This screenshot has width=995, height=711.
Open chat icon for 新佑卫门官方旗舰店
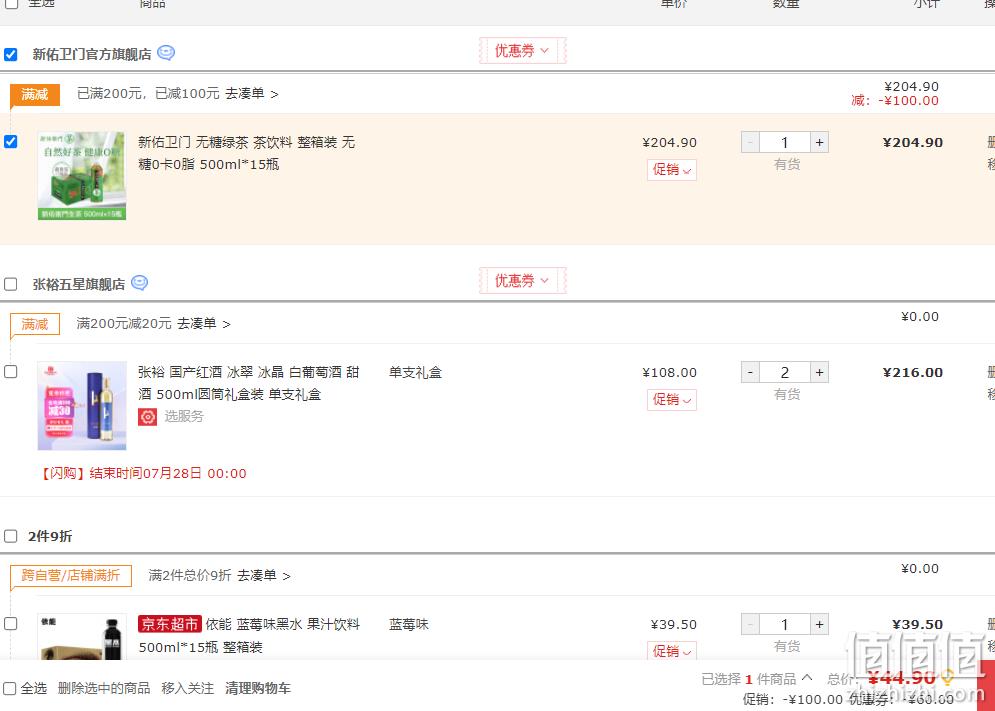[166, 53]
